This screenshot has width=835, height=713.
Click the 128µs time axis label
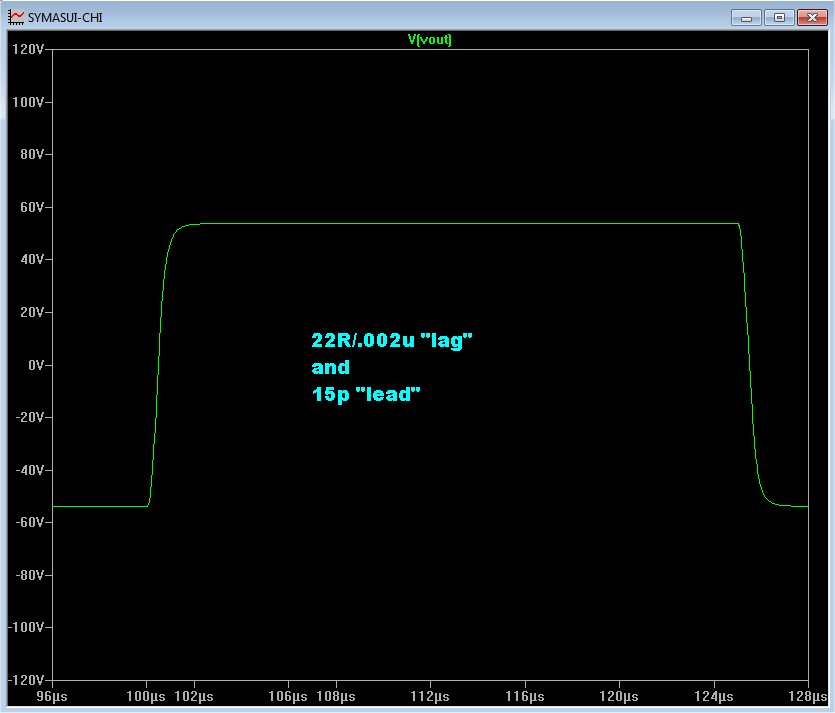tap(808, 696)
